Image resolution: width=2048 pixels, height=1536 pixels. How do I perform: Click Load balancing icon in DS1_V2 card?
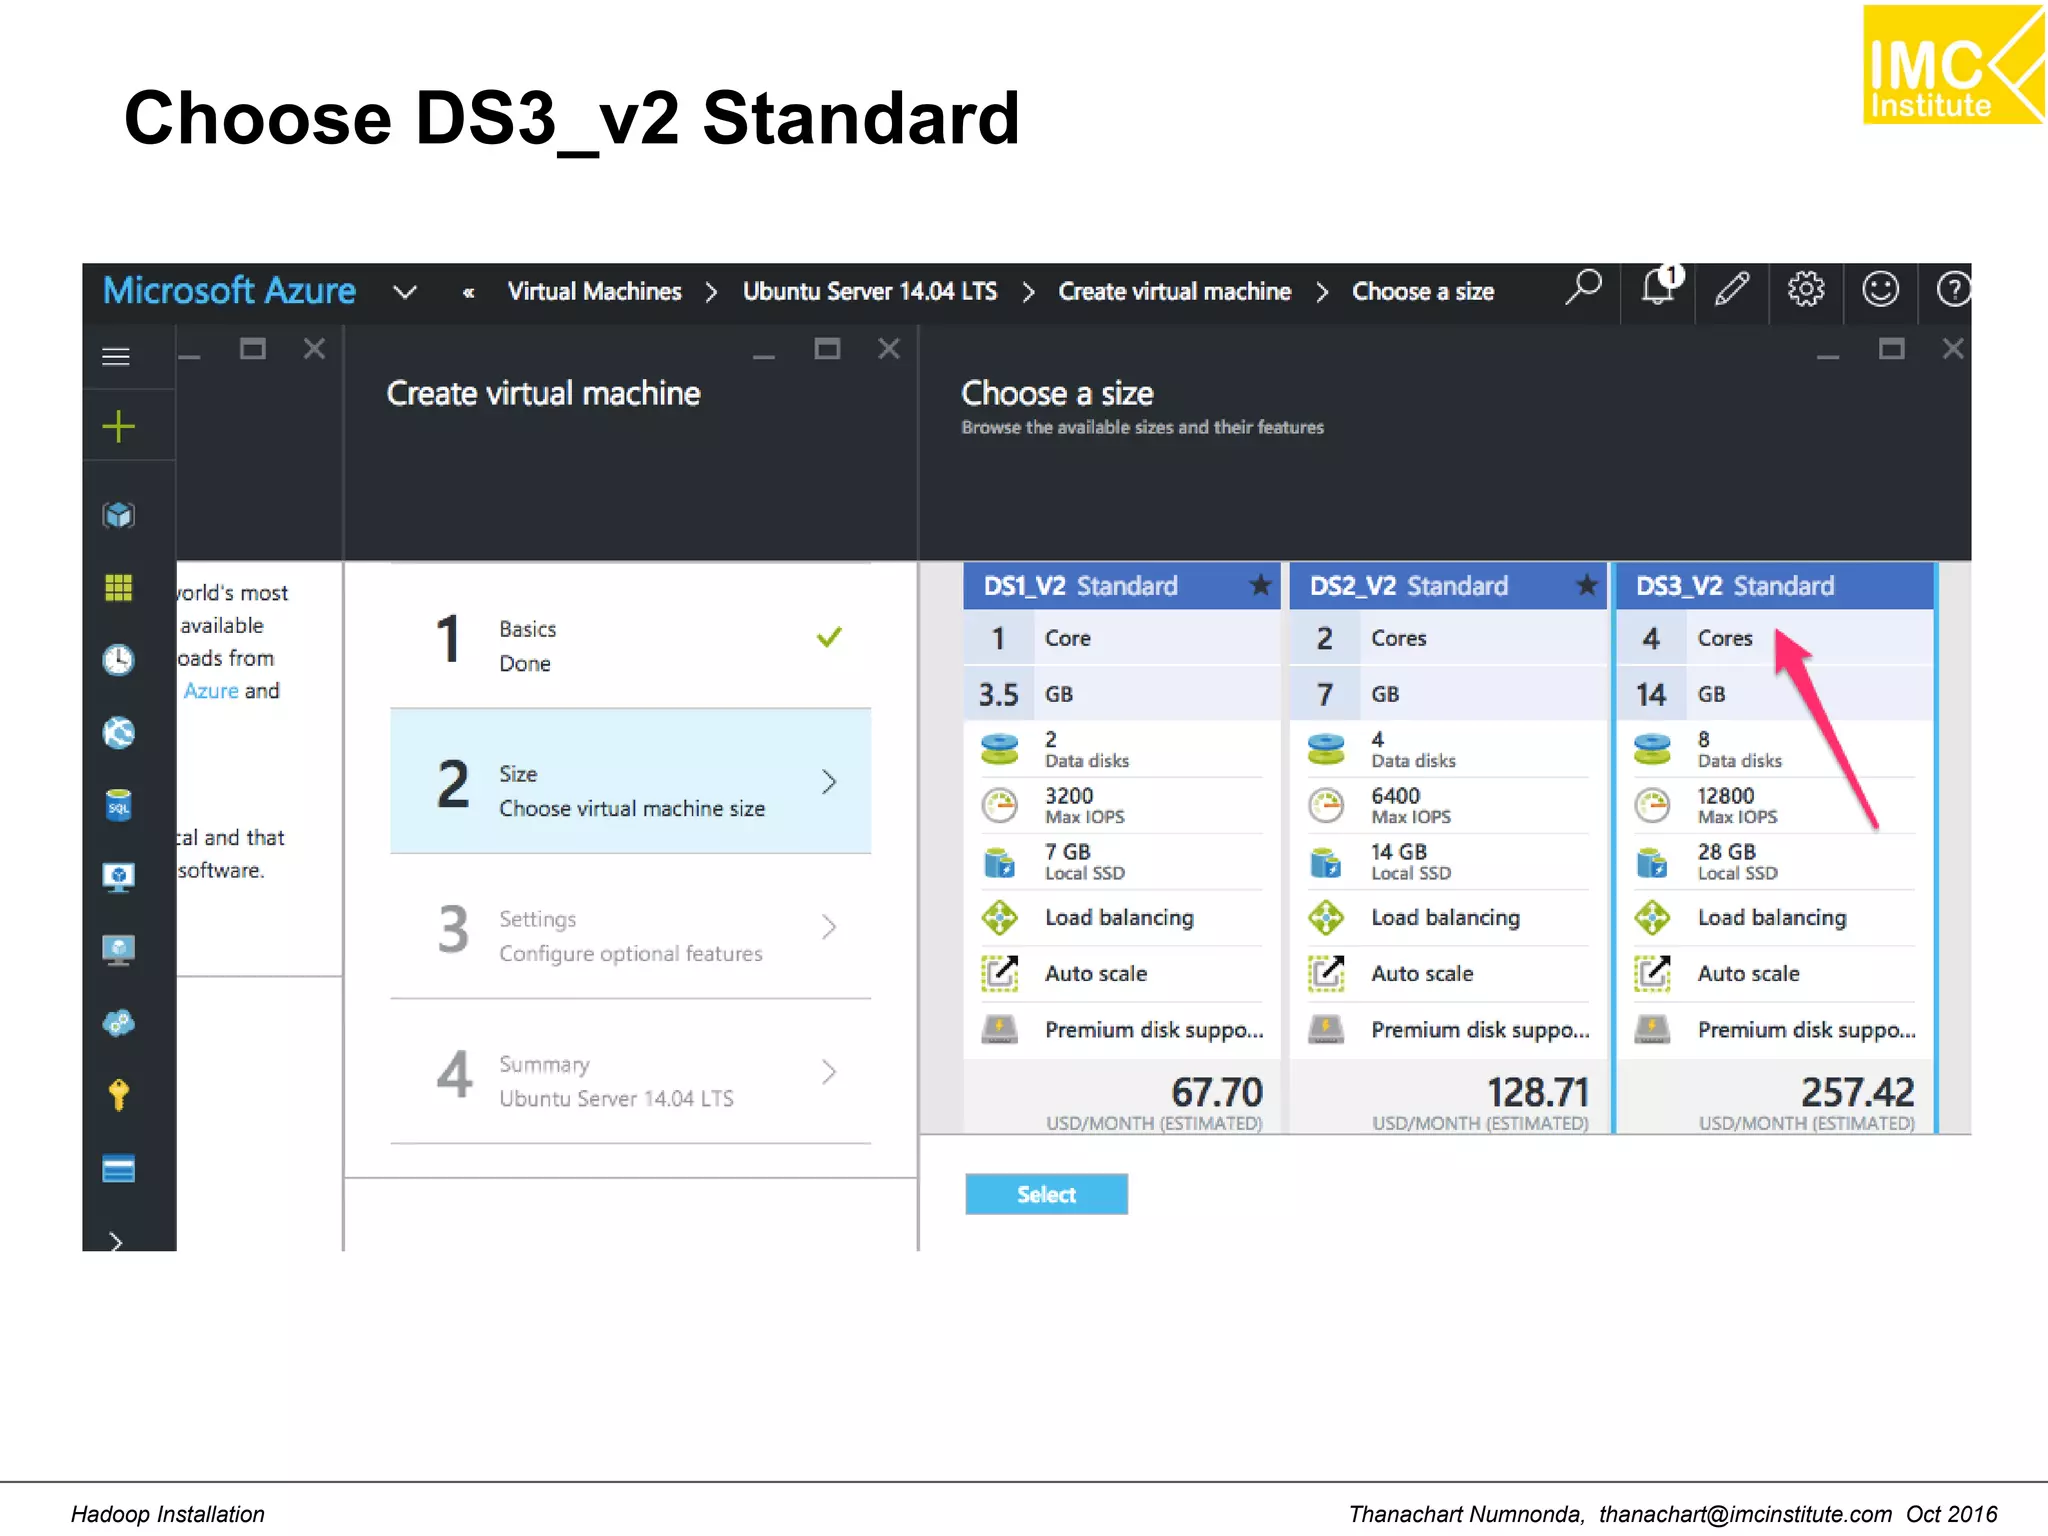point(999,917)
